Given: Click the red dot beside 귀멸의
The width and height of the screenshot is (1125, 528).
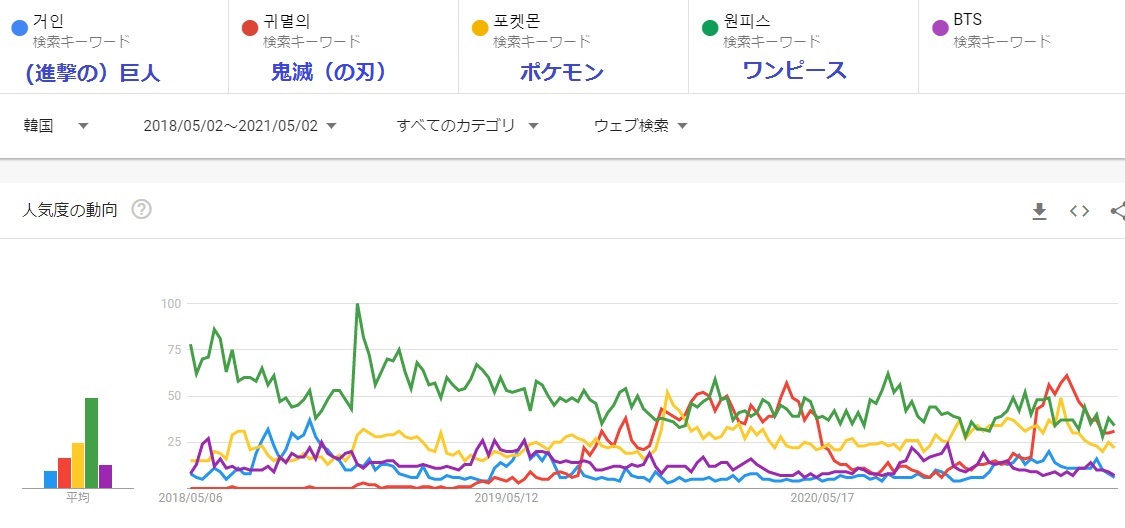Looking at the screenshot, I should [x=249, y=28].
